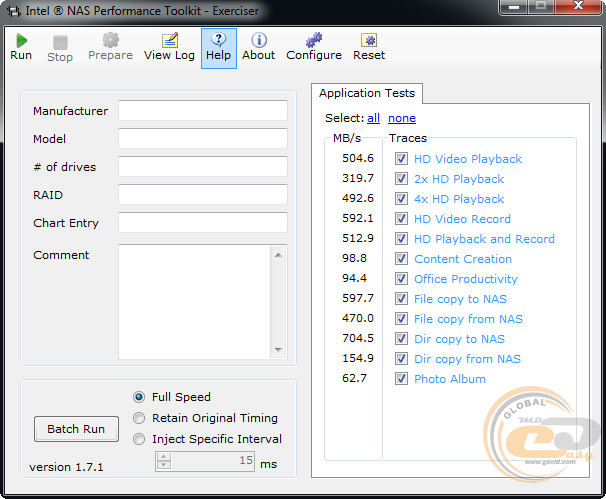Focus the RAID input field
The image size is (606, 499).
pos(203,194)
